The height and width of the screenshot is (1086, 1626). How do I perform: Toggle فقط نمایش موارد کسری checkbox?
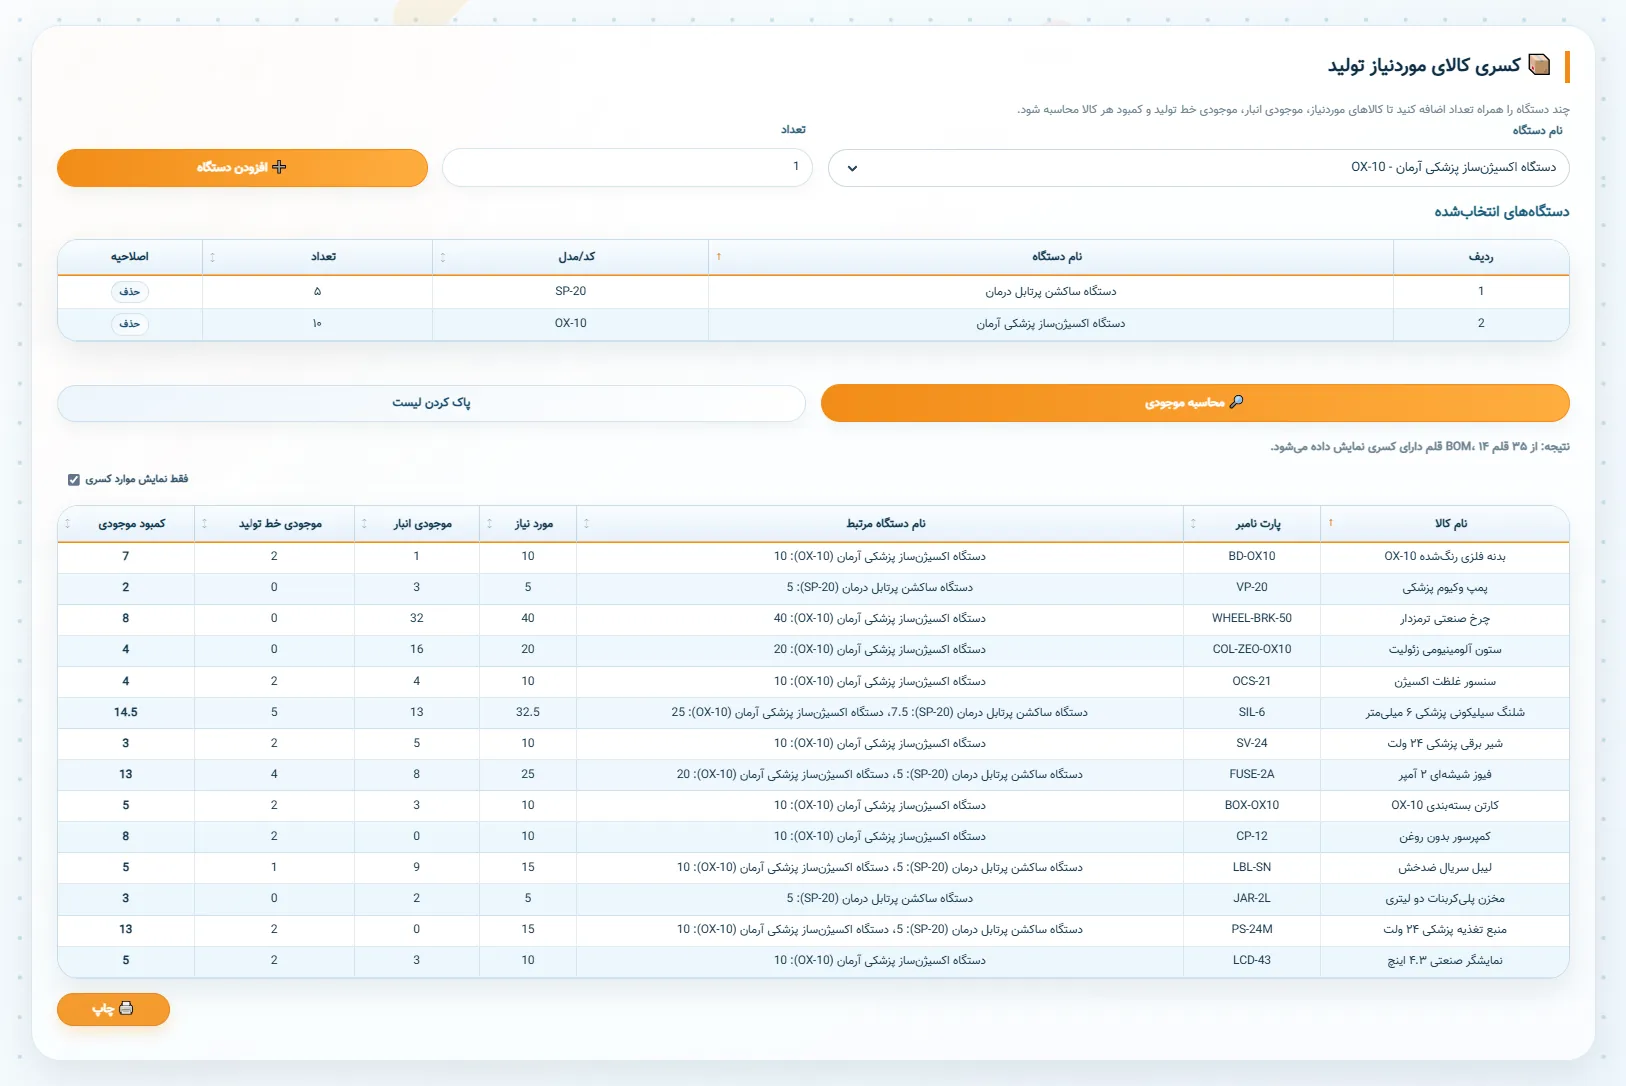[74, 480]
